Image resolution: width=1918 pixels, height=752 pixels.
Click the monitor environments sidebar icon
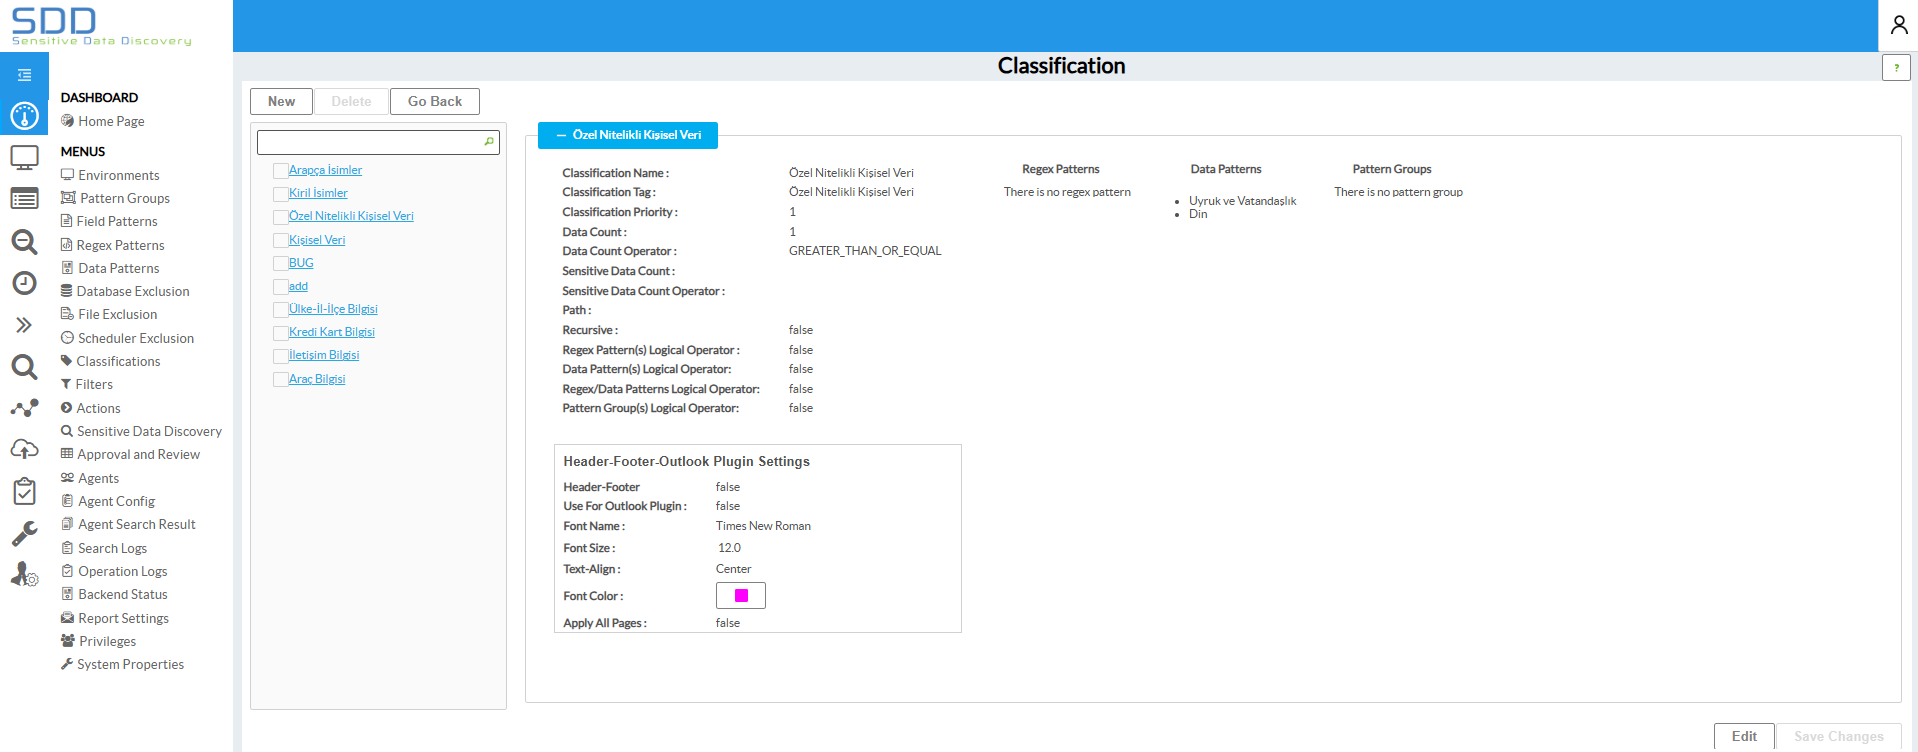pyautogui.click(x=24, y=158)
